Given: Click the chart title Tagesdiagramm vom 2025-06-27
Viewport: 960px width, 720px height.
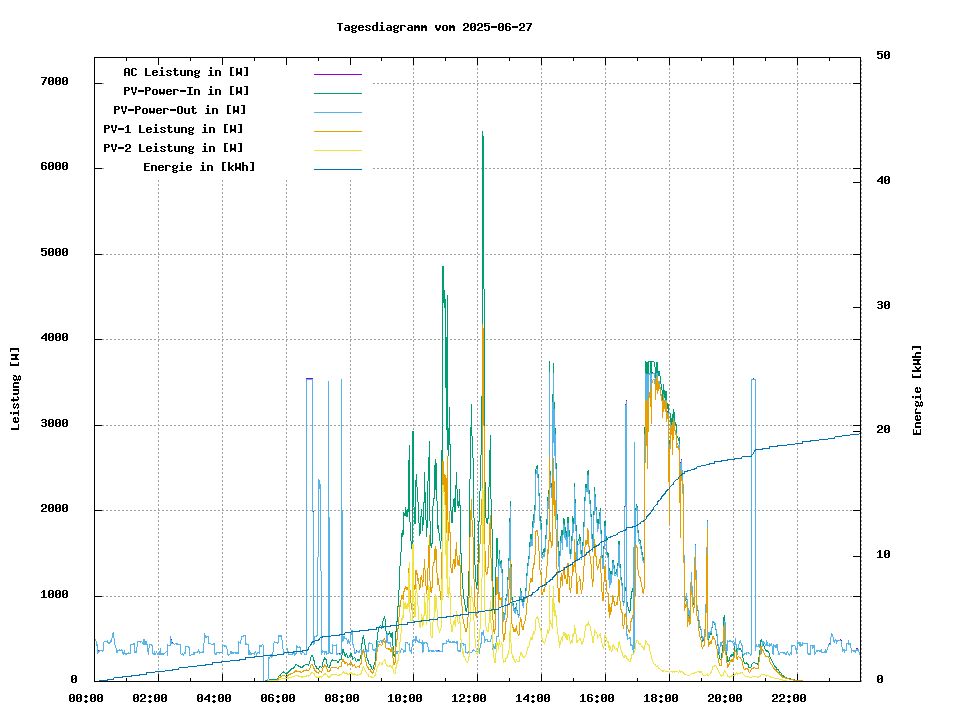Looking at the screenshot, I should pos(434,27).
